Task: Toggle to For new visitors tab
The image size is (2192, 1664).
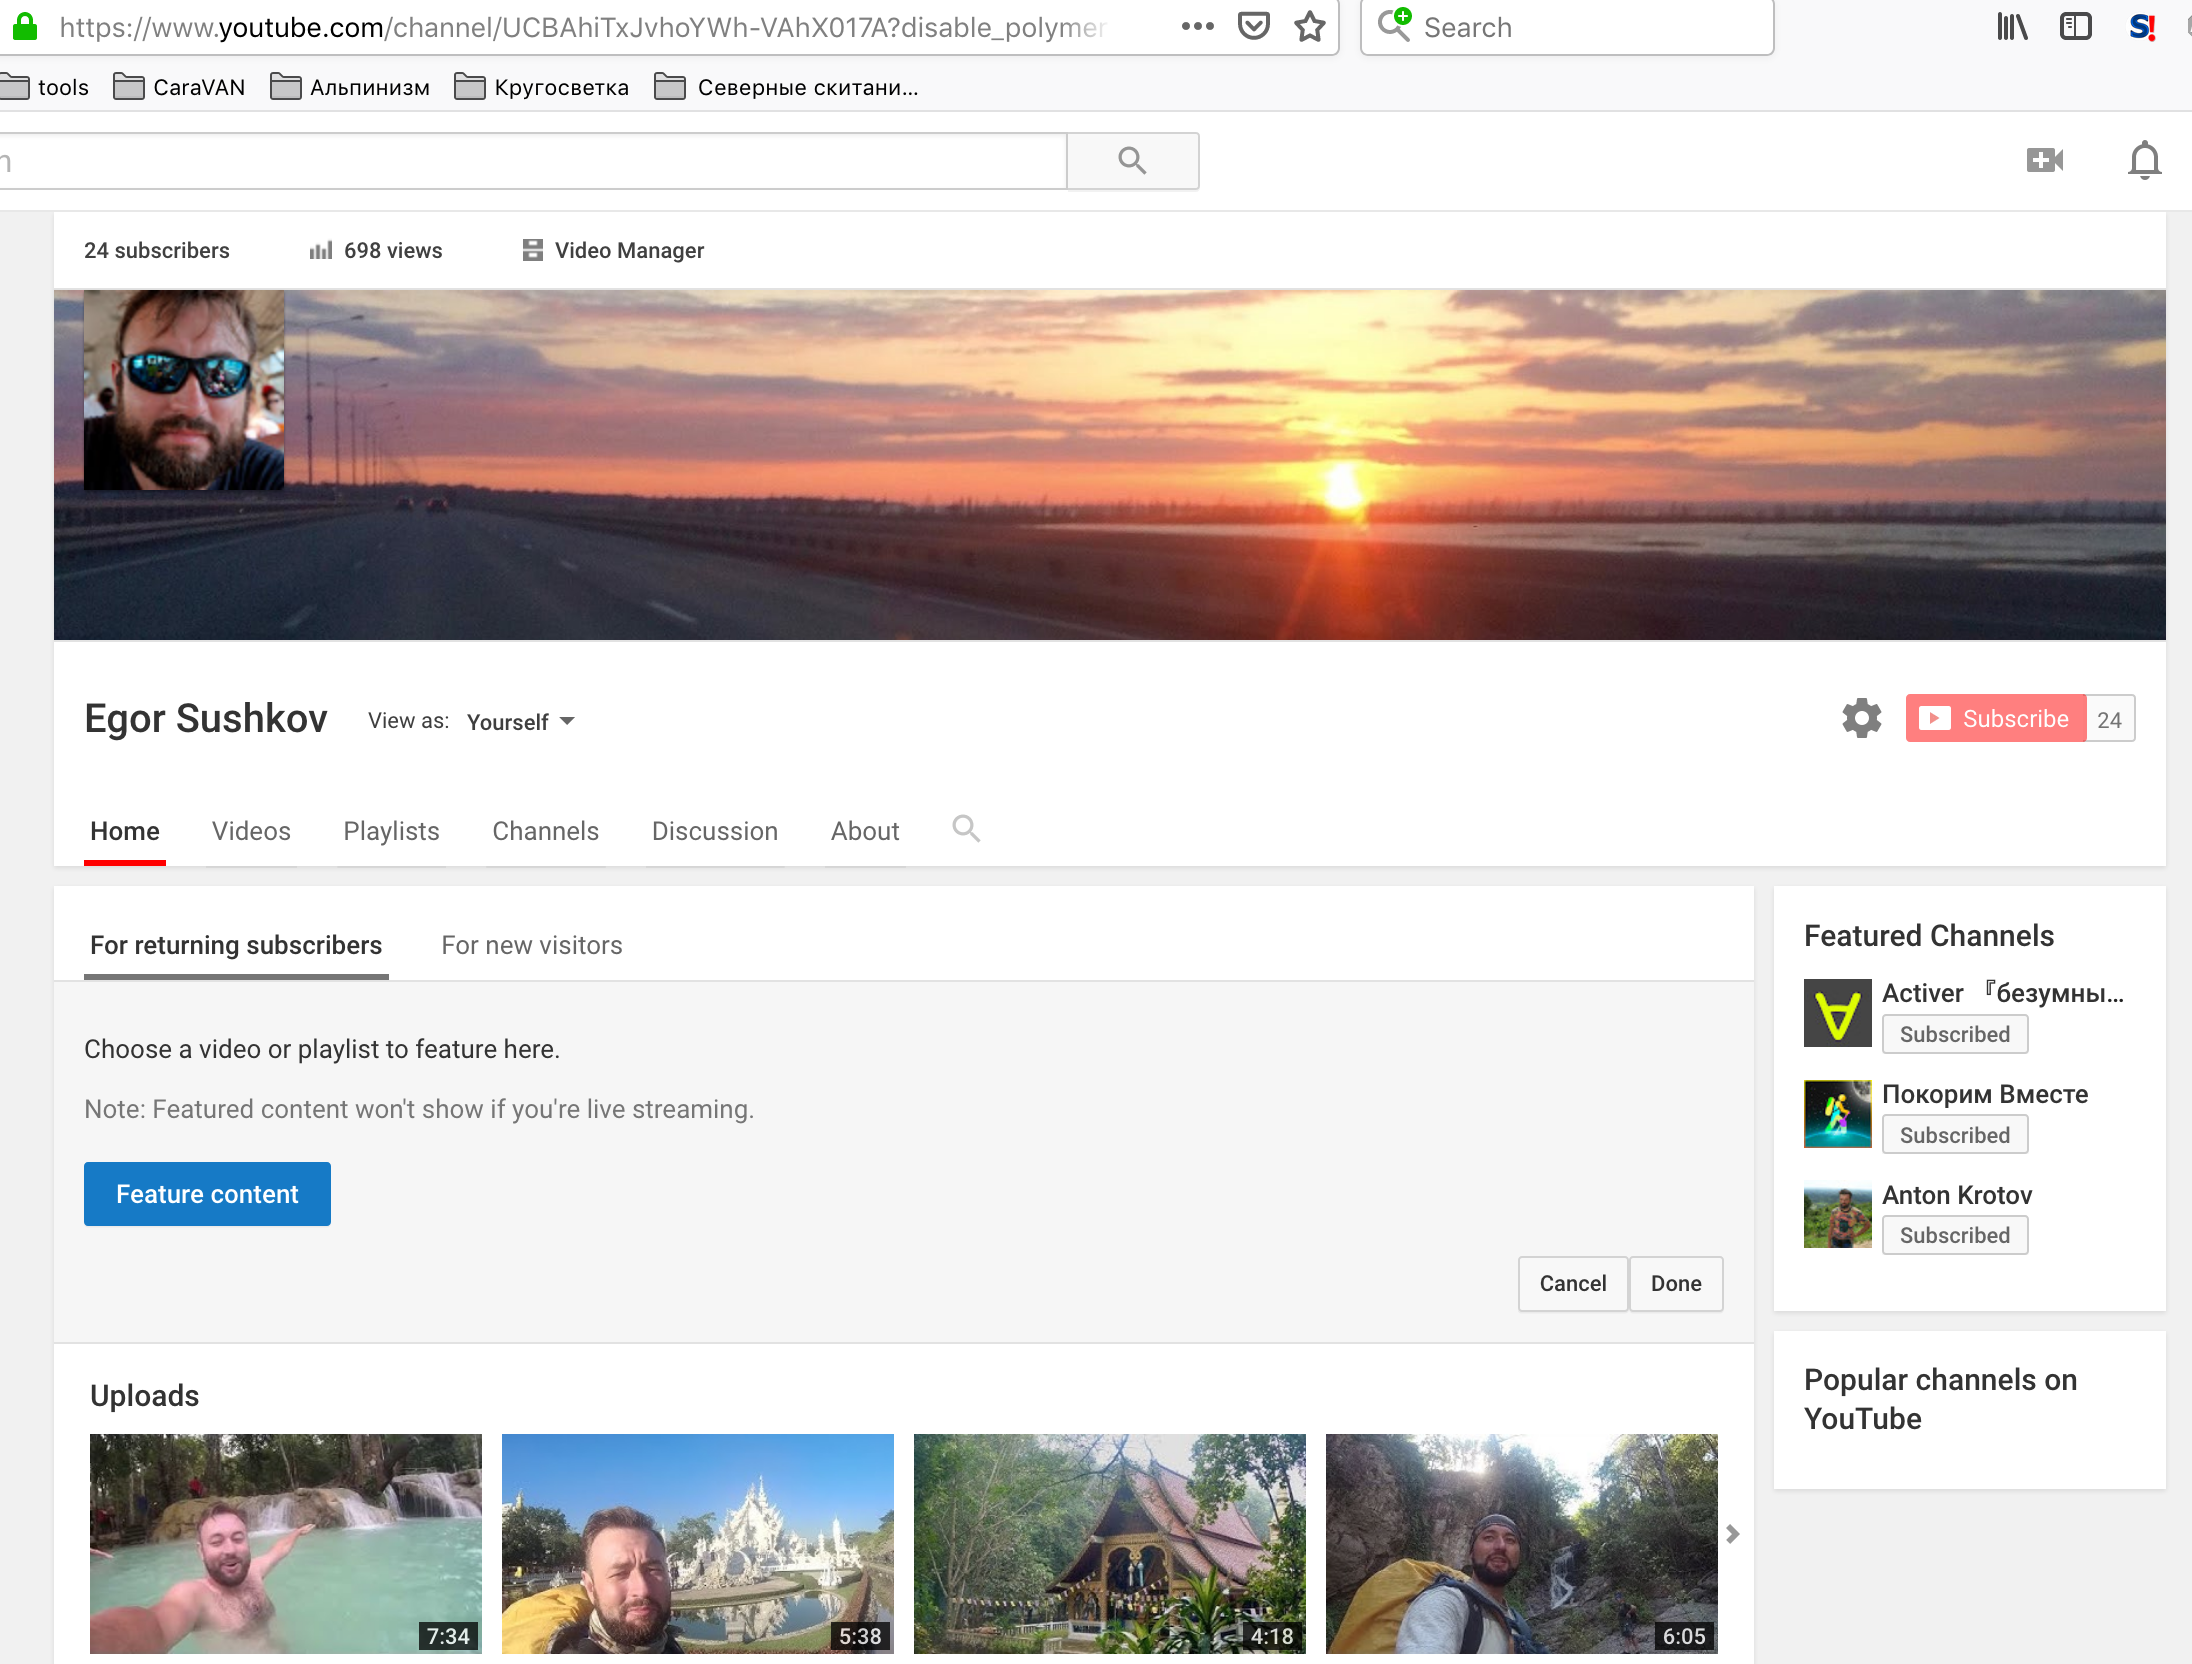Action: tap(531, 946)
